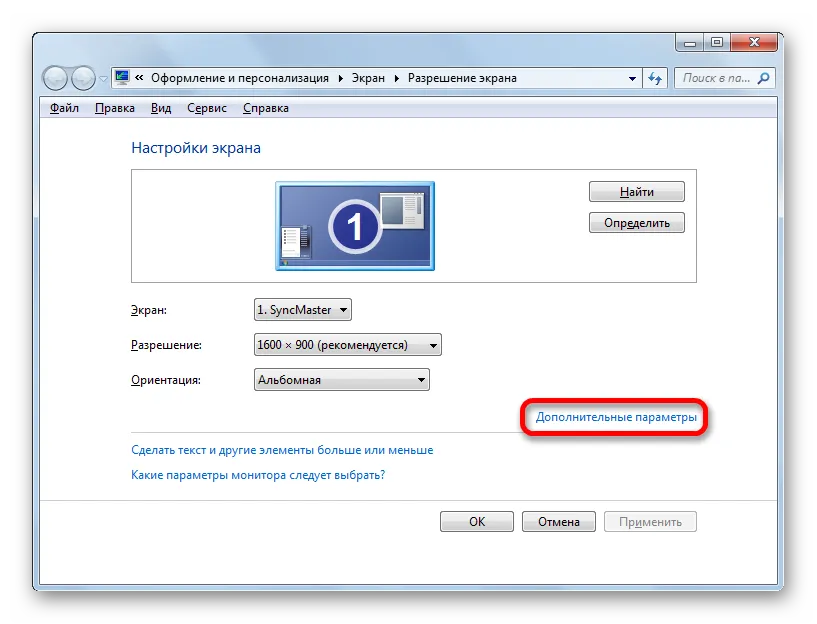This screenshot has height=624, width=817.
Task: Click the Отмена button
Action: (559, 521)
